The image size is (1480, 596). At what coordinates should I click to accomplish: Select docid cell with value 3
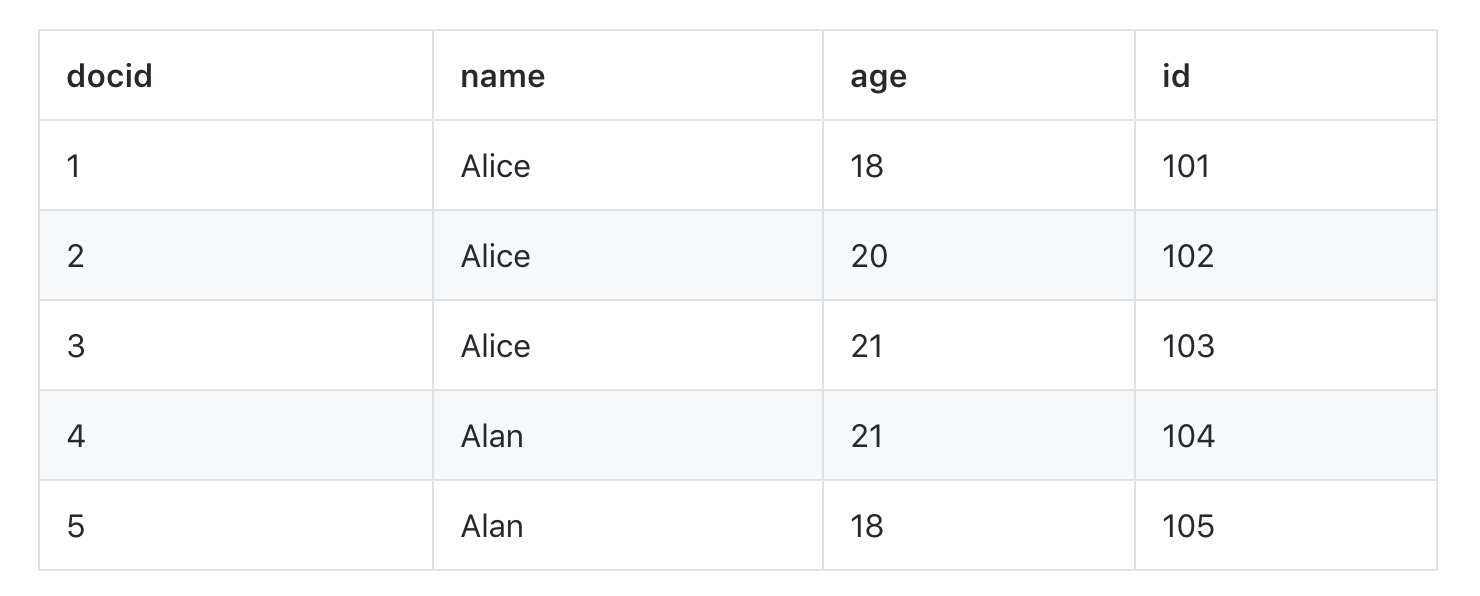click(x=75, y=346)
